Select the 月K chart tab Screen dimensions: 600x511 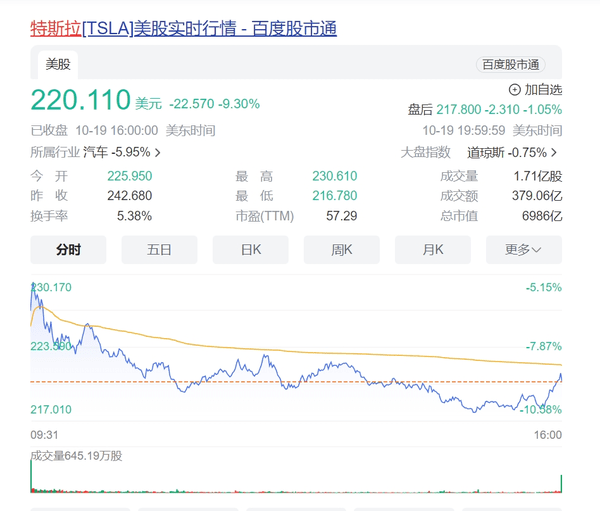click(432, 250)
